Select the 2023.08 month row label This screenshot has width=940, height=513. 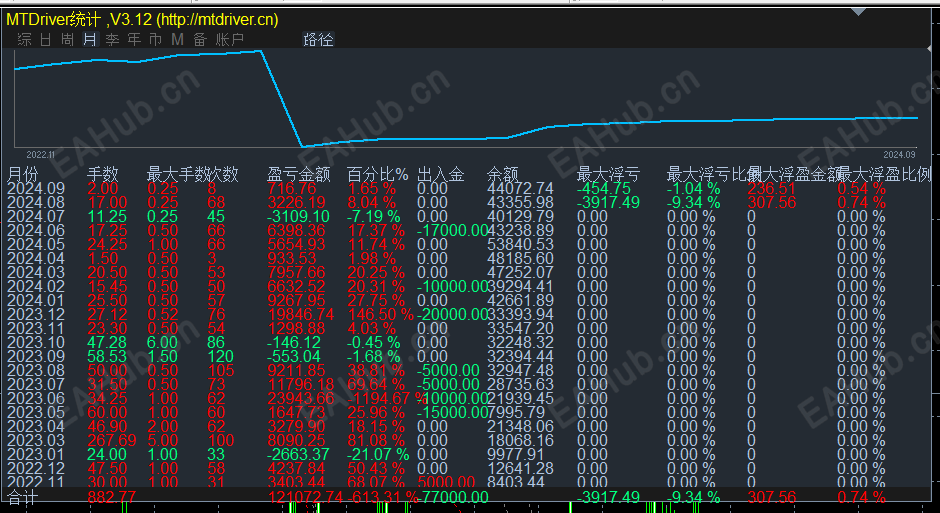[x=36, y=370]
